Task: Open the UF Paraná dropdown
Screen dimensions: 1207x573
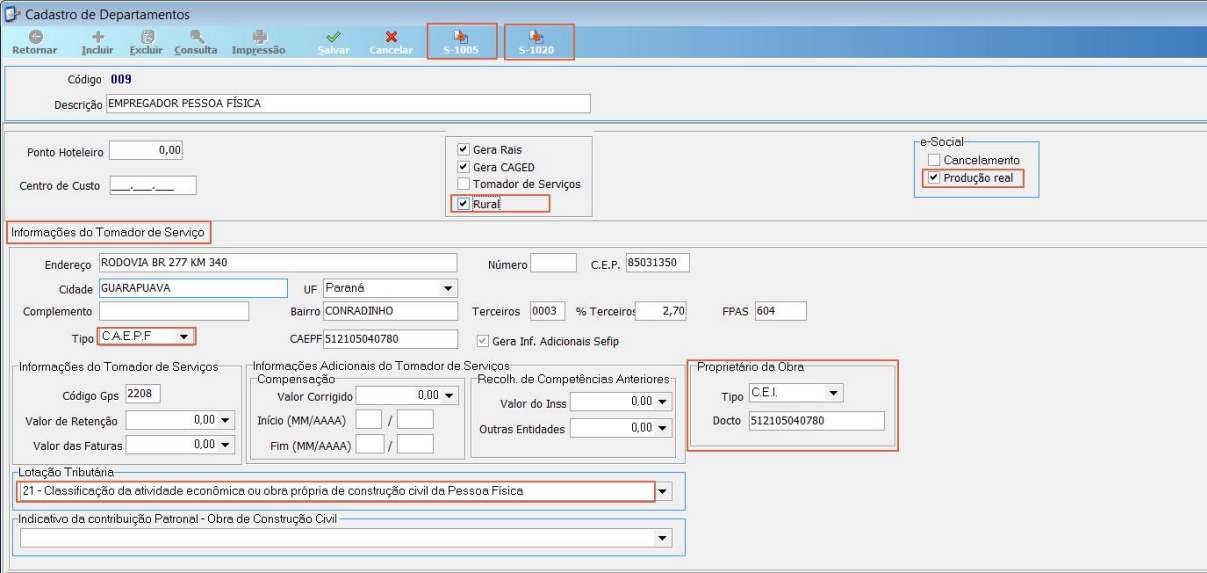Action: [447, 288]
